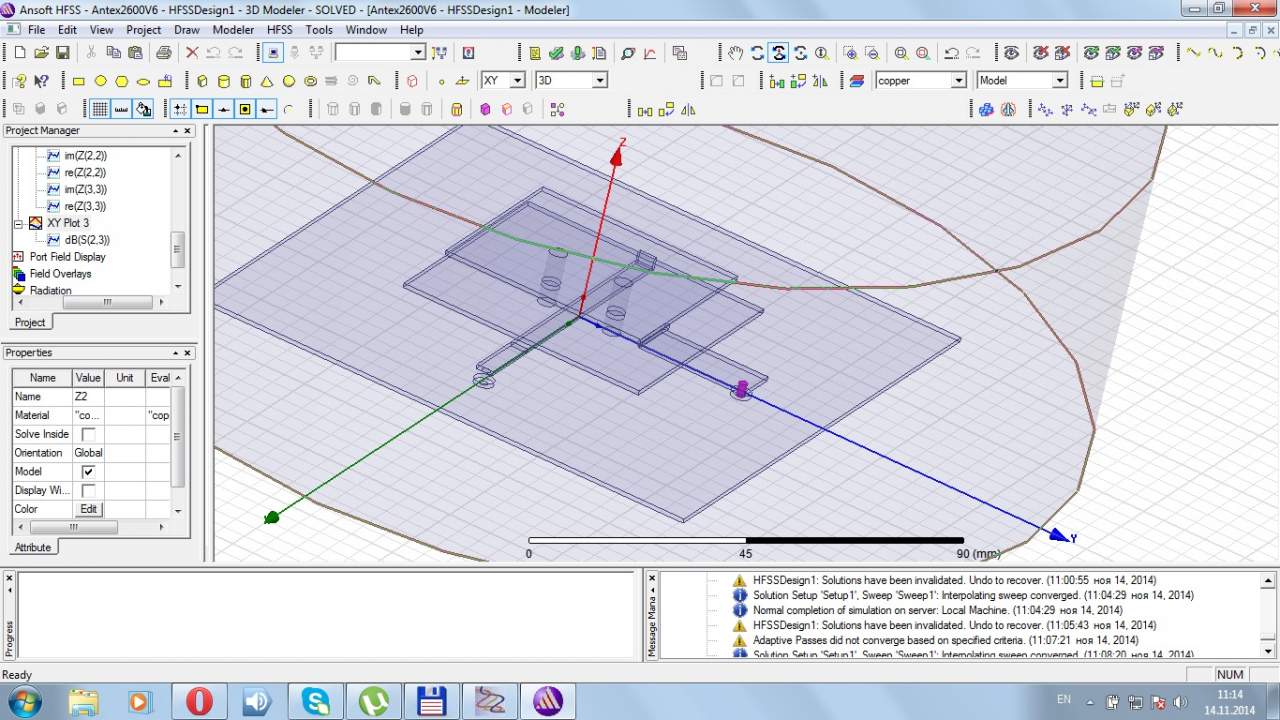Image resolution: width=1280 pixels, height=720 pixels.
Task: Open the XY drawing plane dropdown
Action: tap(517, 81)
